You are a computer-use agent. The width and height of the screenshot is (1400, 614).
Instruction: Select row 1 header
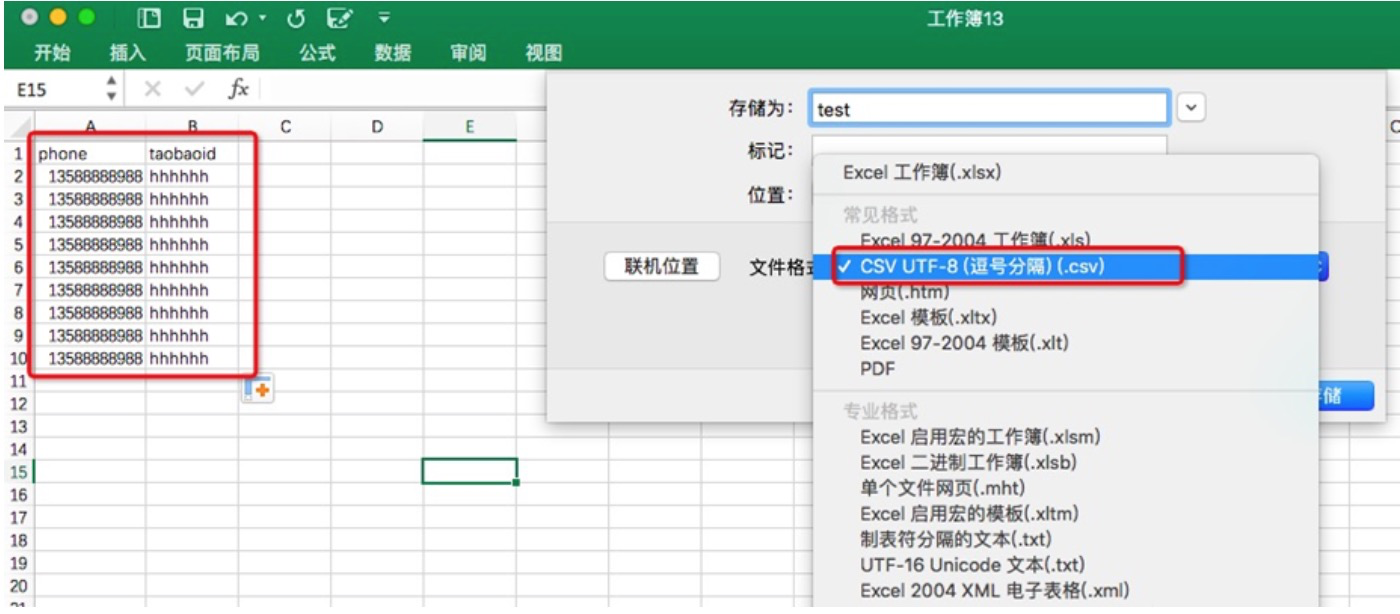pyautogui.click(x=17, y=154)
